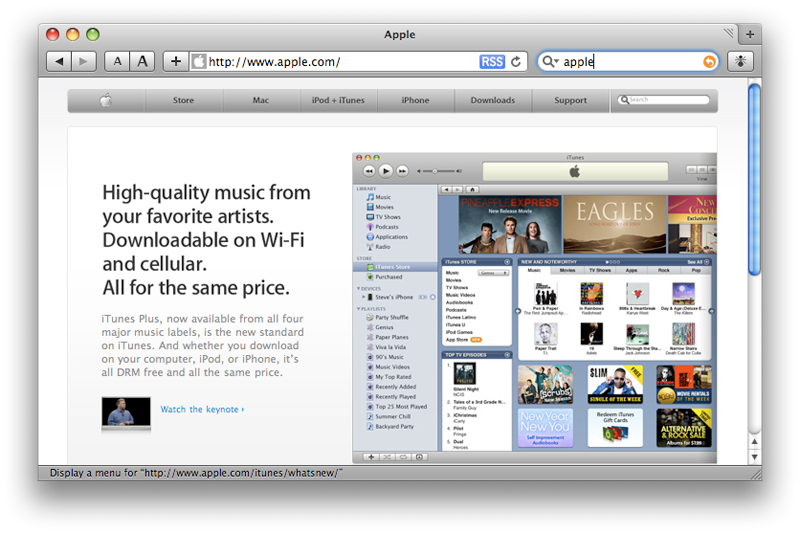The width and height of the screenshot is (800, 533).
Task: Open the Genres dropdown in iTunes Store panel
Action: pos(493,273)
